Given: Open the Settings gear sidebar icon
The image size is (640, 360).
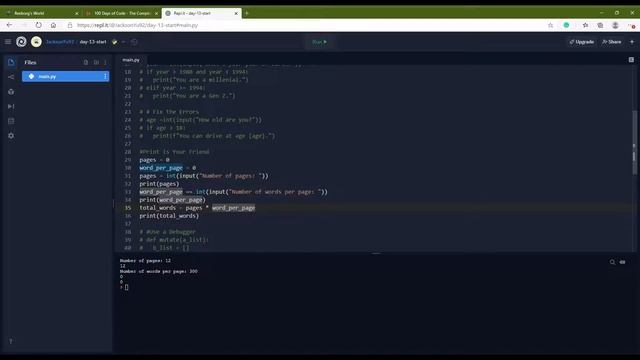Looking at the screenshot, I should point(11,136).
